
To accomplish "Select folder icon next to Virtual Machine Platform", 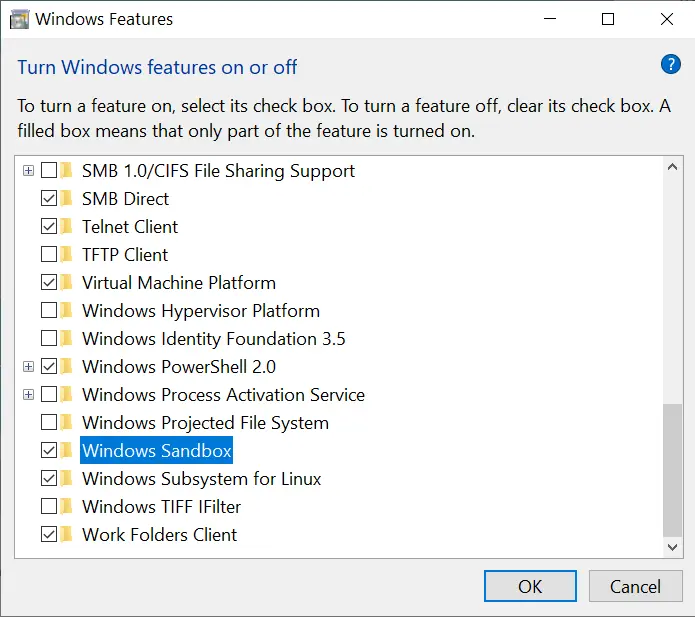I will click(x=66, y=283).
